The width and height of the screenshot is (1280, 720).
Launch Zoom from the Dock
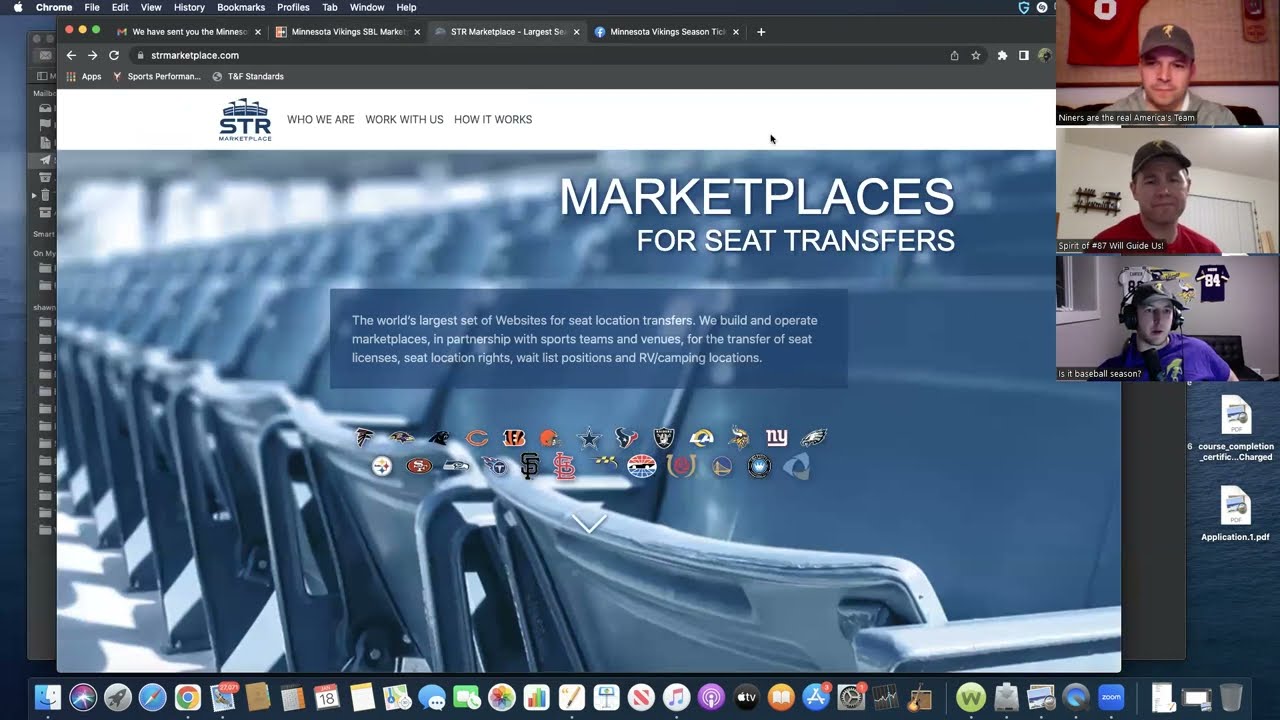click(x=1111, y=697)
